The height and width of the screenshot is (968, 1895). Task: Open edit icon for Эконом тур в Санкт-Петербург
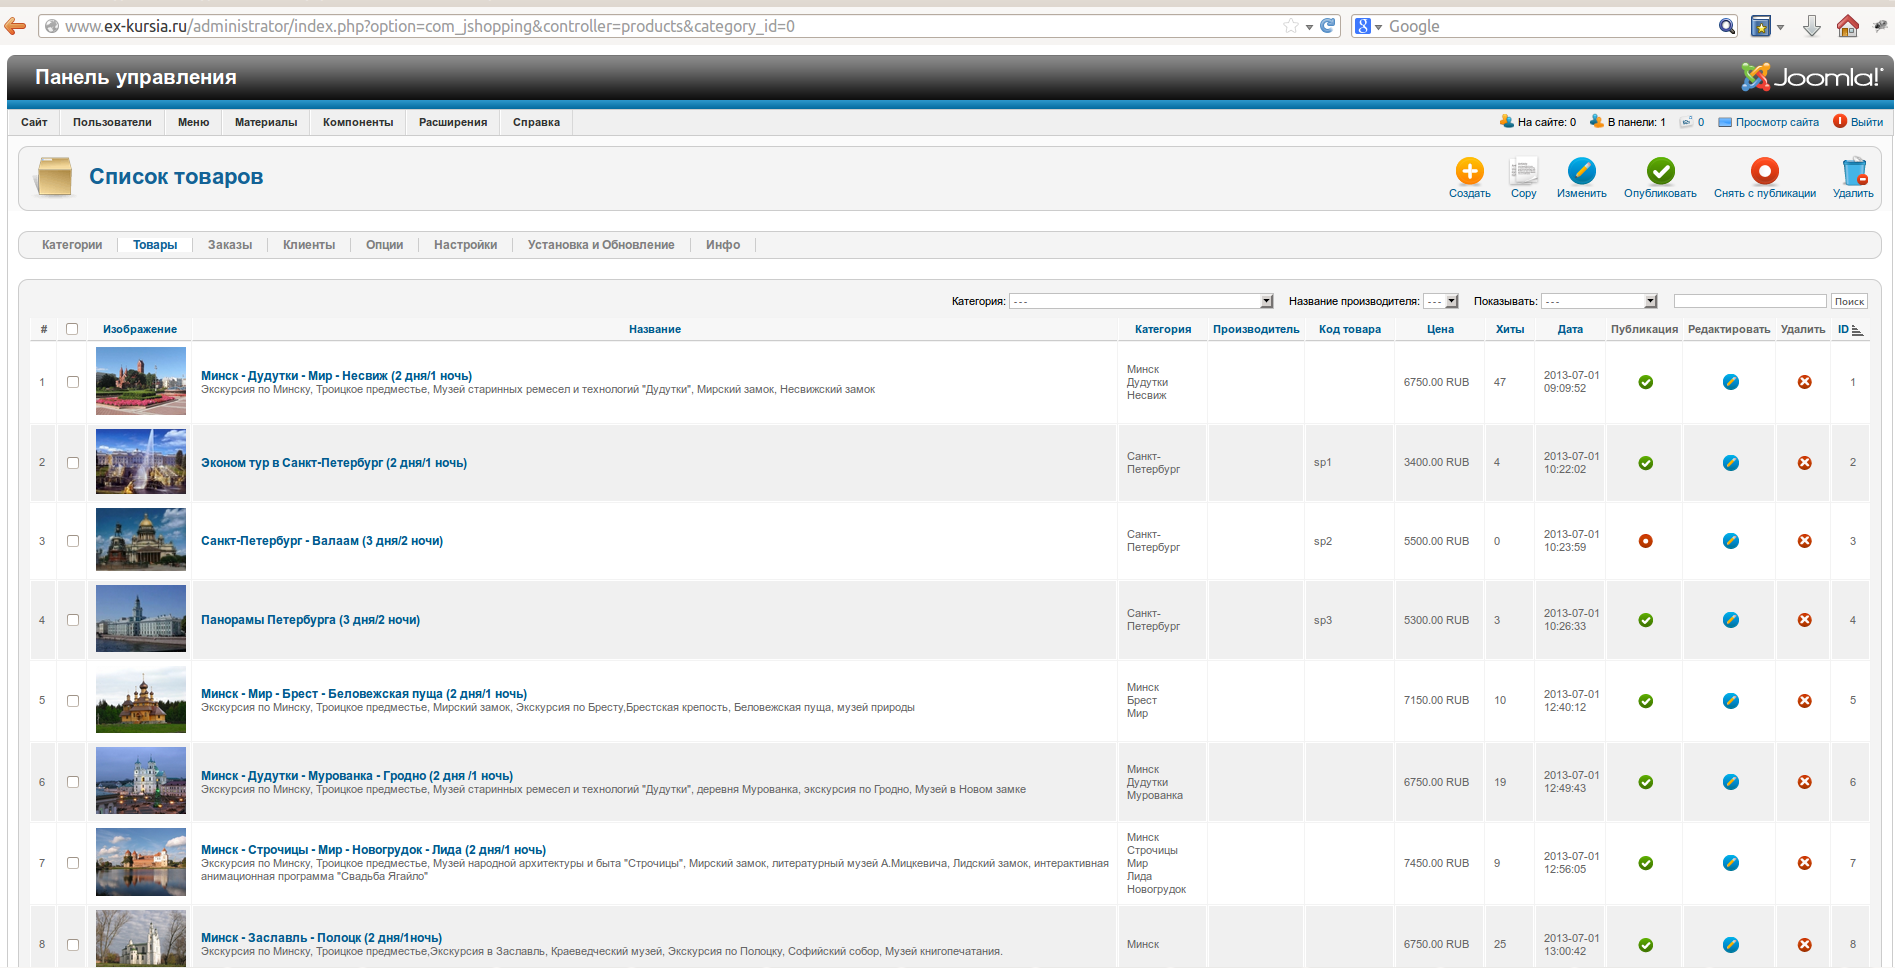pos(1730,463)
